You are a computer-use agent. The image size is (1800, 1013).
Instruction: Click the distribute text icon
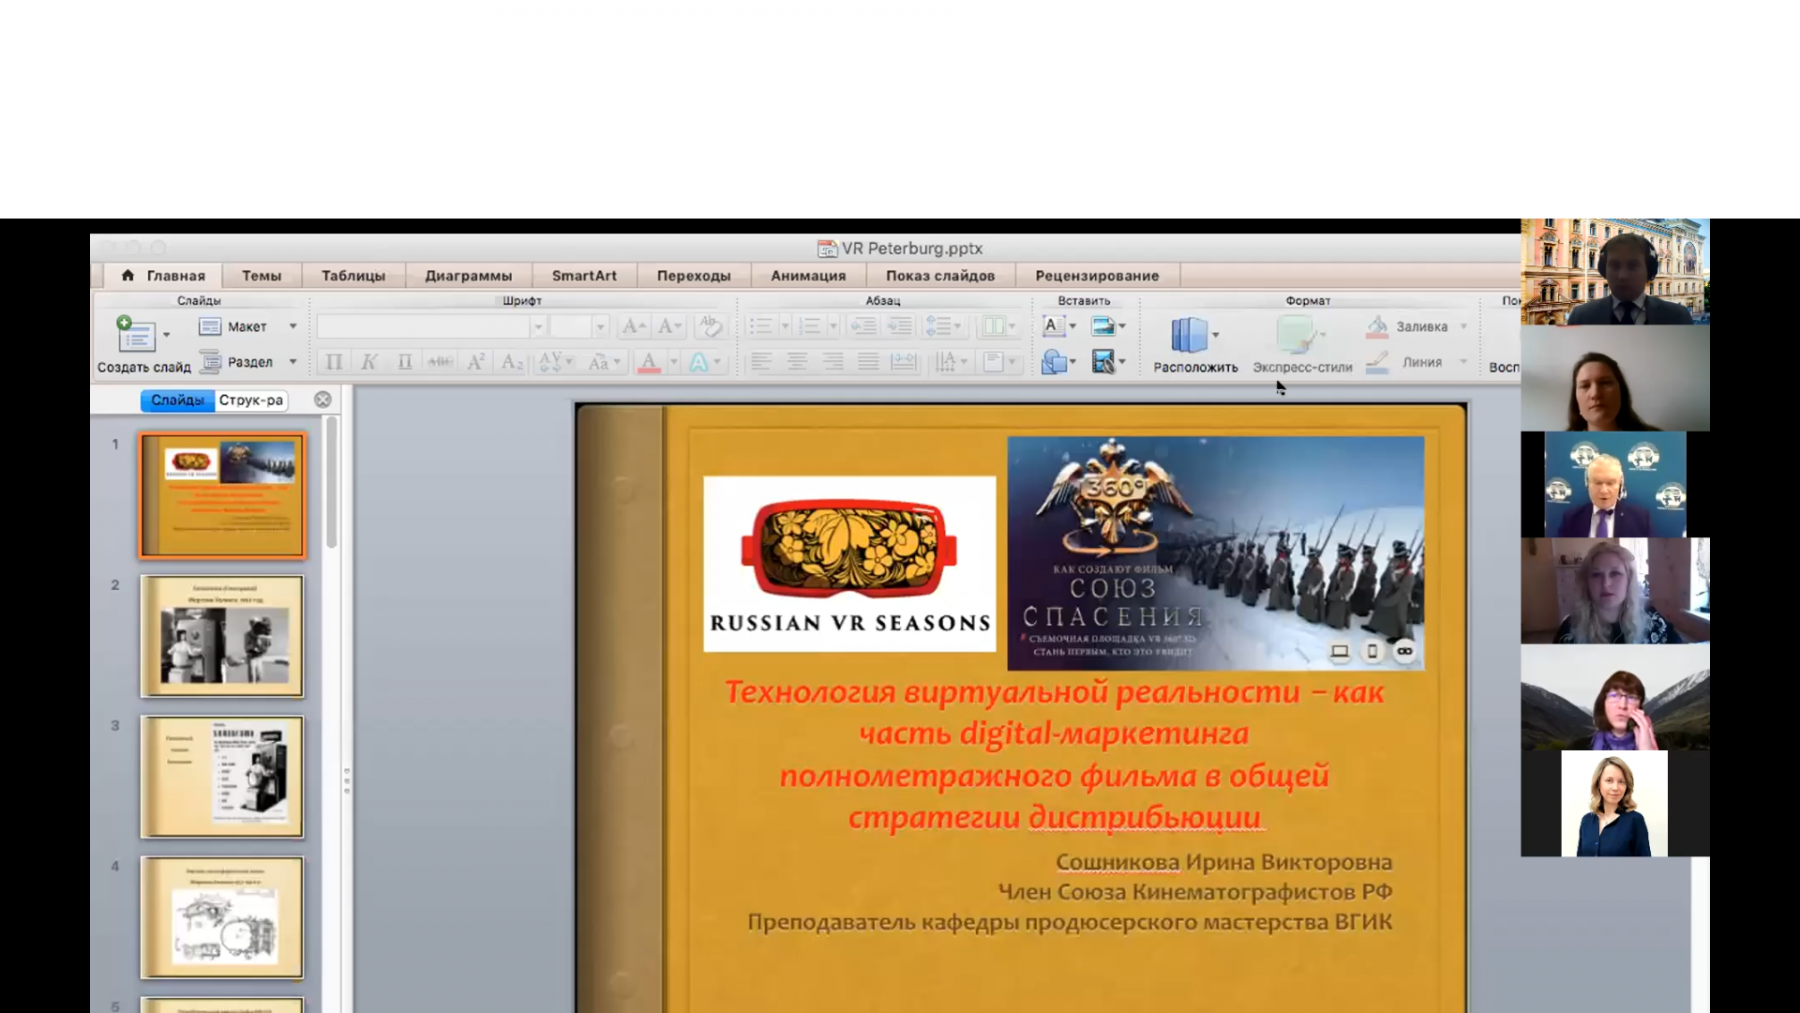click(903, 362)
